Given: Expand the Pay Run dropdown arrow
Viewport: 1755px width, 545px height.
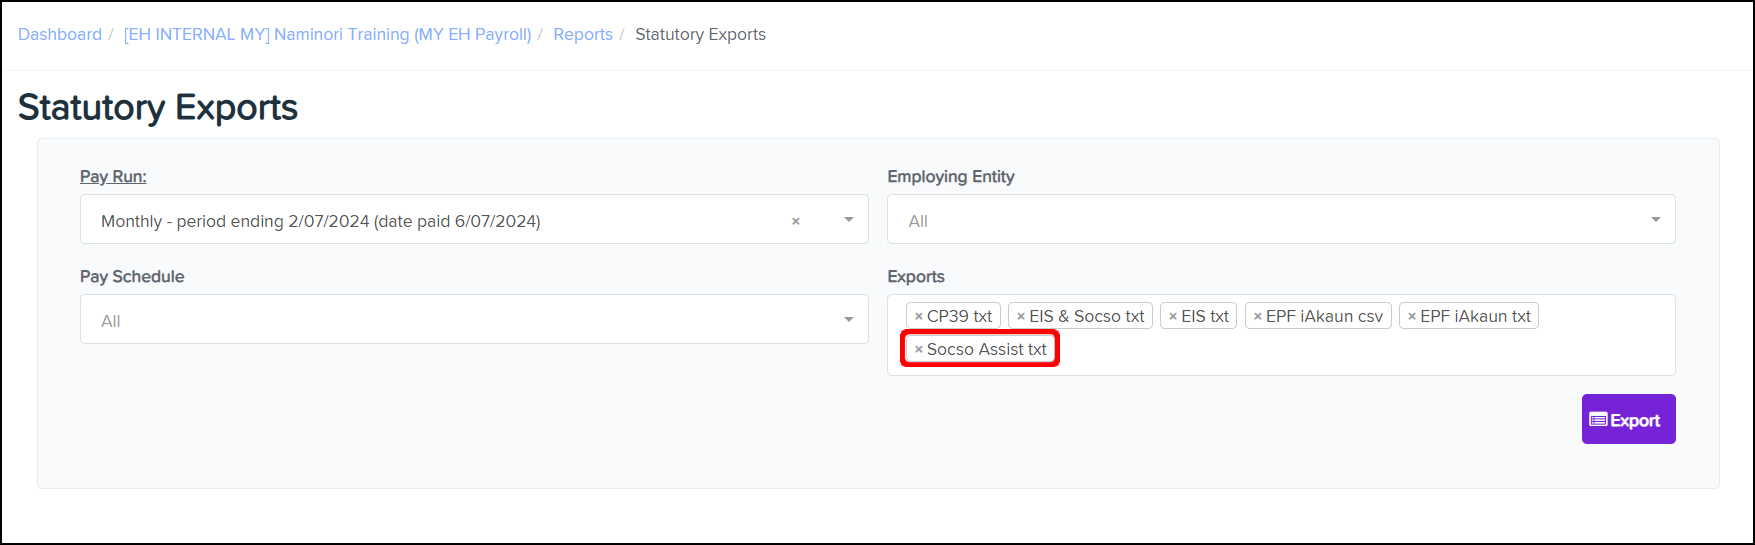Looking at the screenshot, I should [x=848, y=220].
